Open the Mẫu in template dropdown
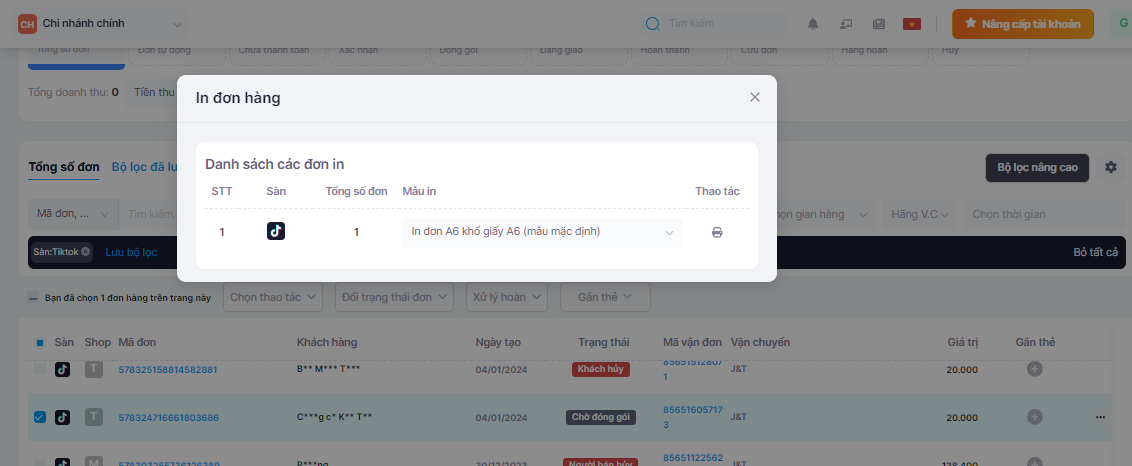 (542, 232)
